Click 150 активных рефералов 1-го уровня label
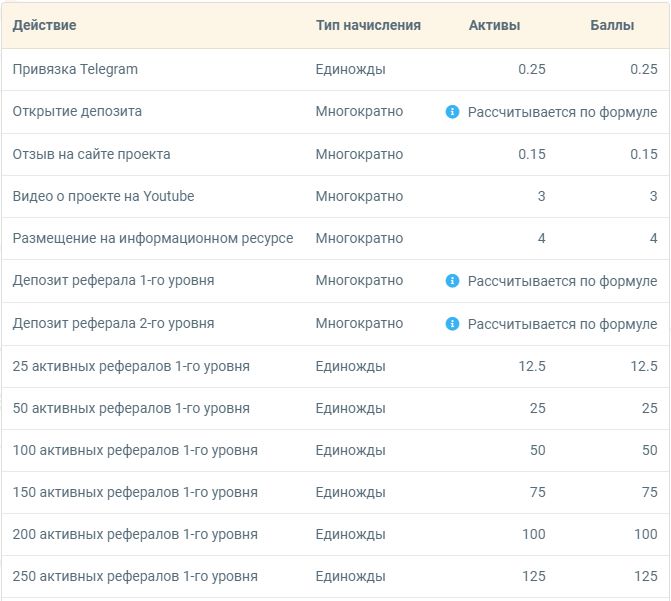 [135, 492]
